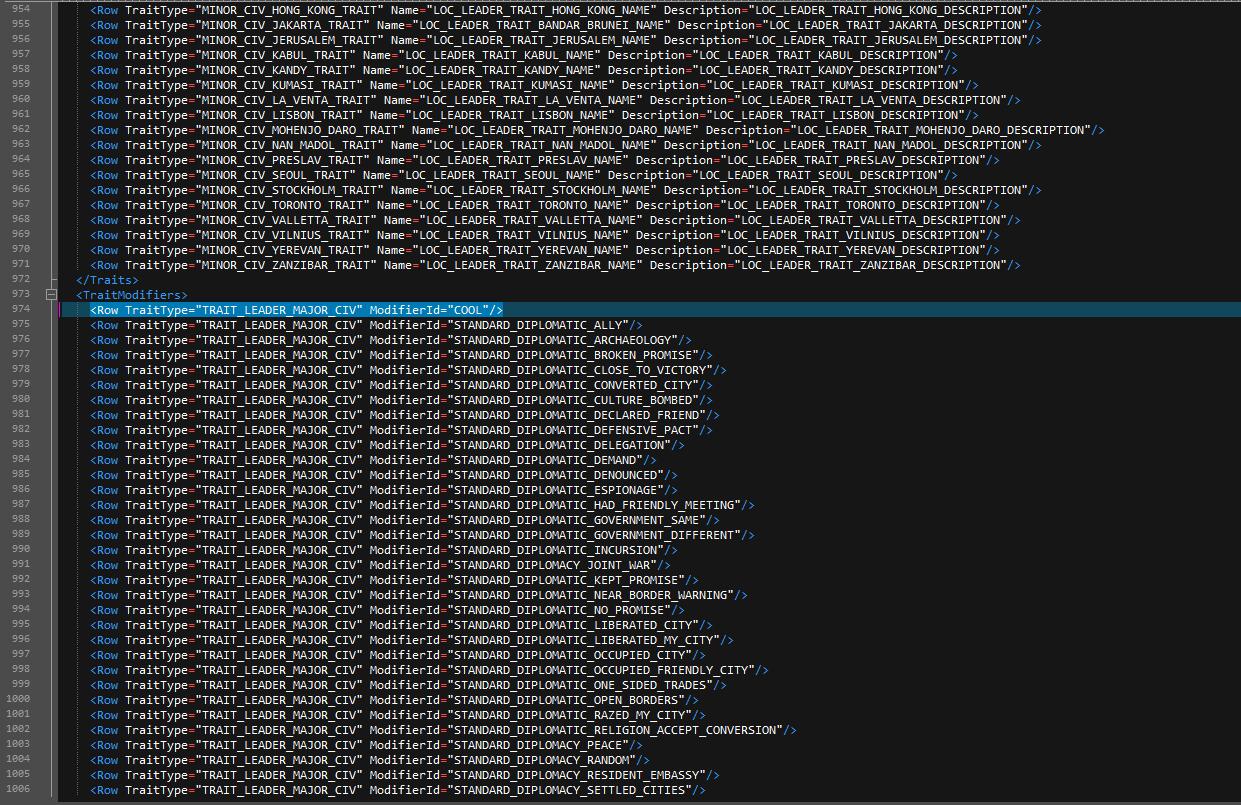
Task: Click line number 965 in the gutter
Action: point(20,174)
